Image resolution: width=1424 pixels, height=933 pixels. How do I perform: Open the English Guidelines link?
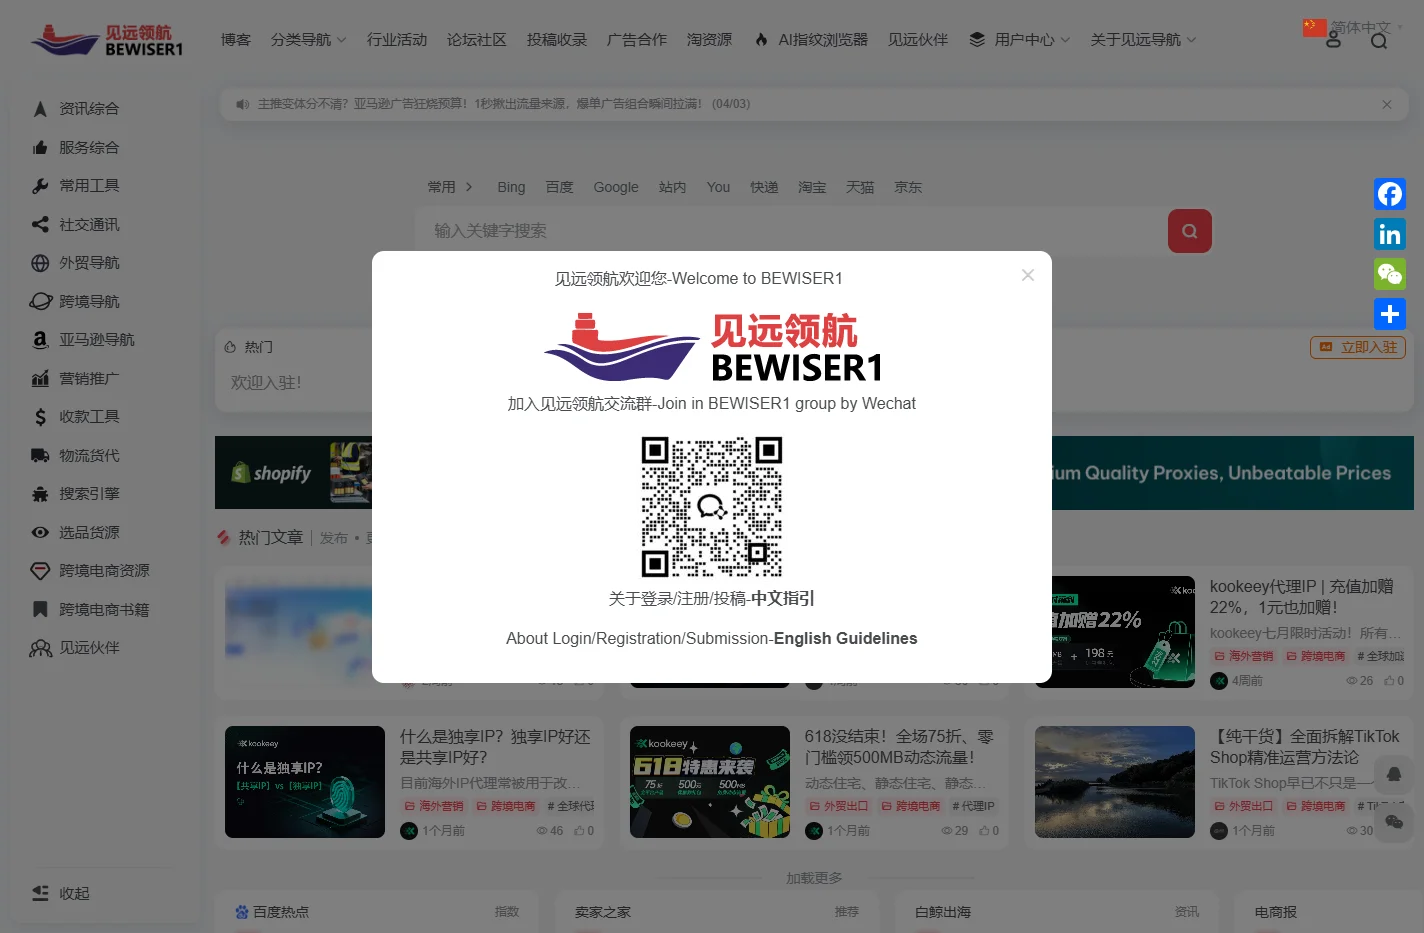[845, 638]
